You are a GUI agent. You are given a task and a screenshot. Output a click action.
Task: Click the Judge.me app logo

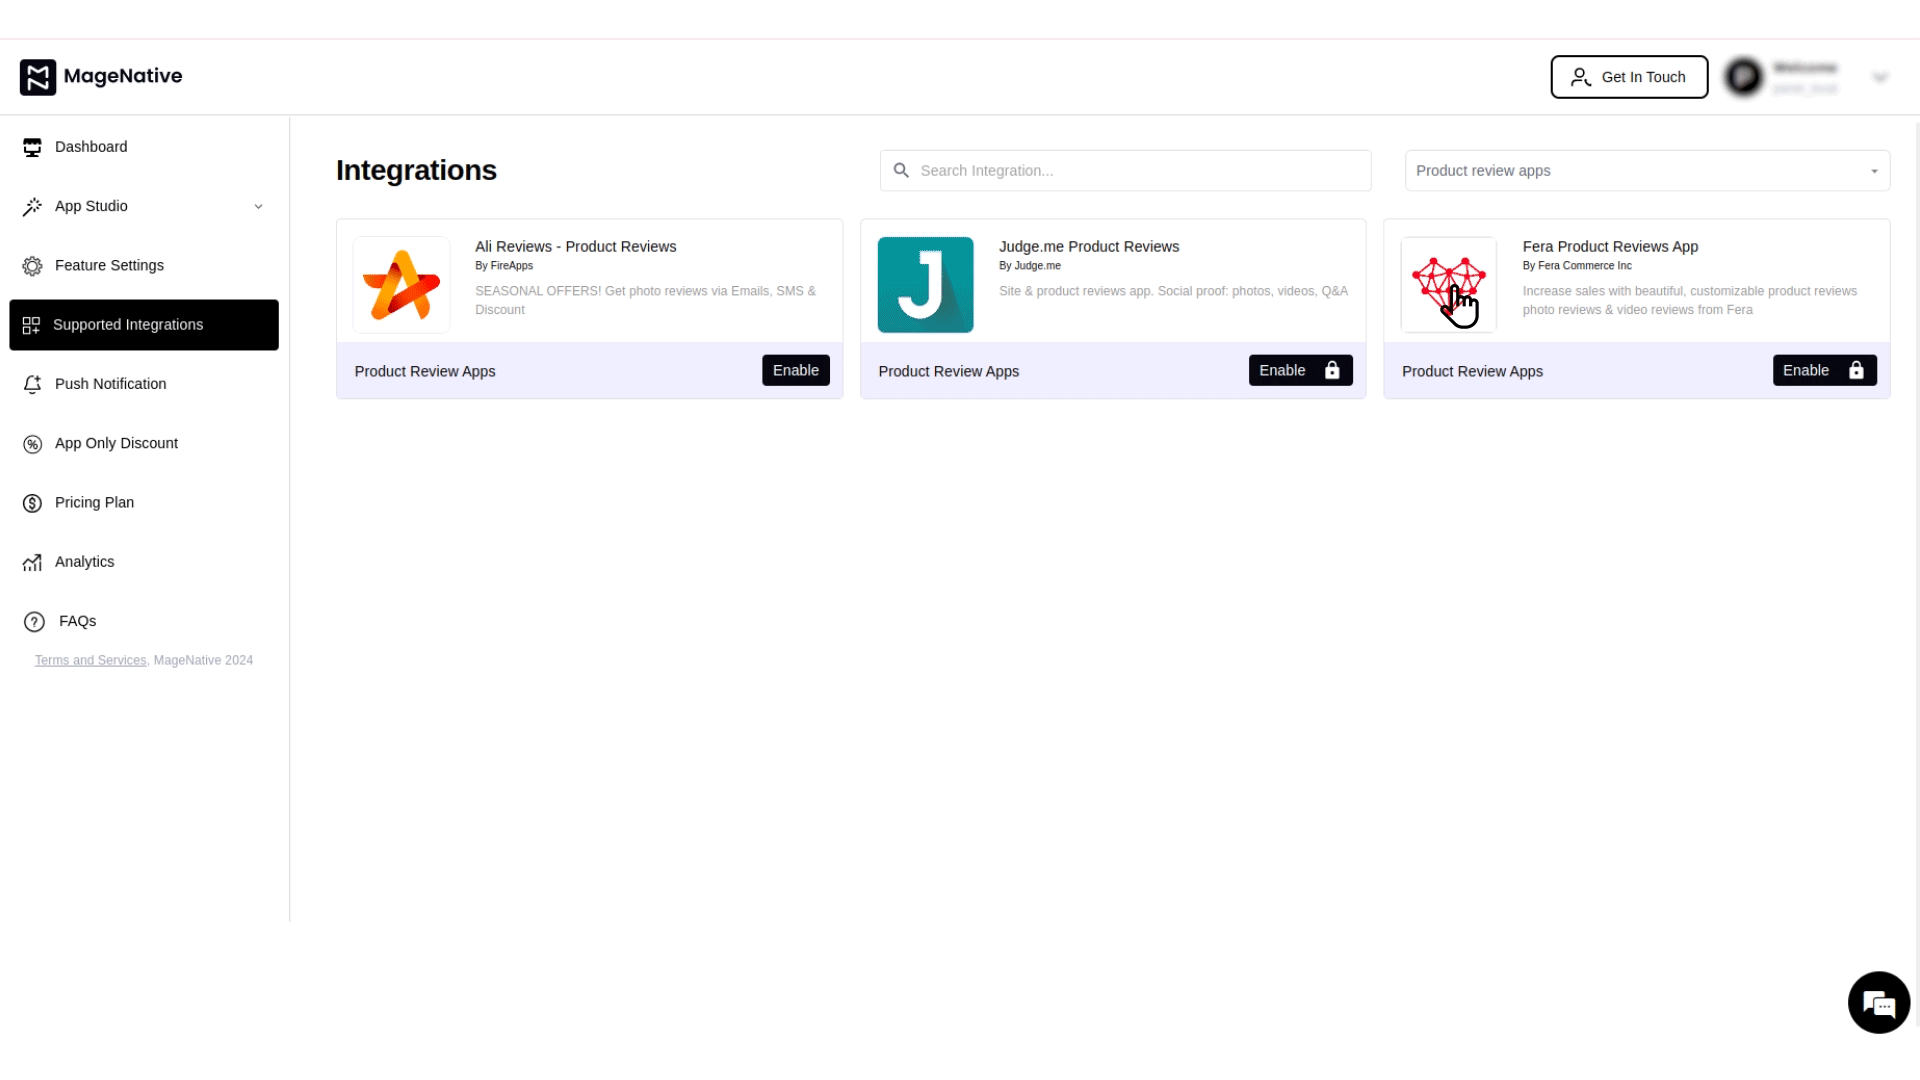[925, 285]
